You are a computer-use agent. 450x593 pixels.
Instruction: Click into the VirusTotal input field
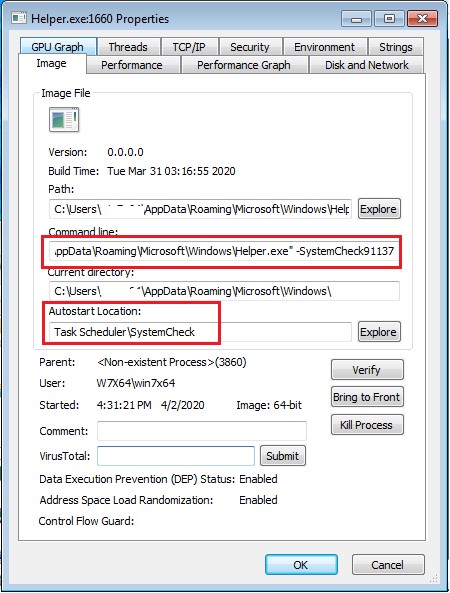coord(176,456)
